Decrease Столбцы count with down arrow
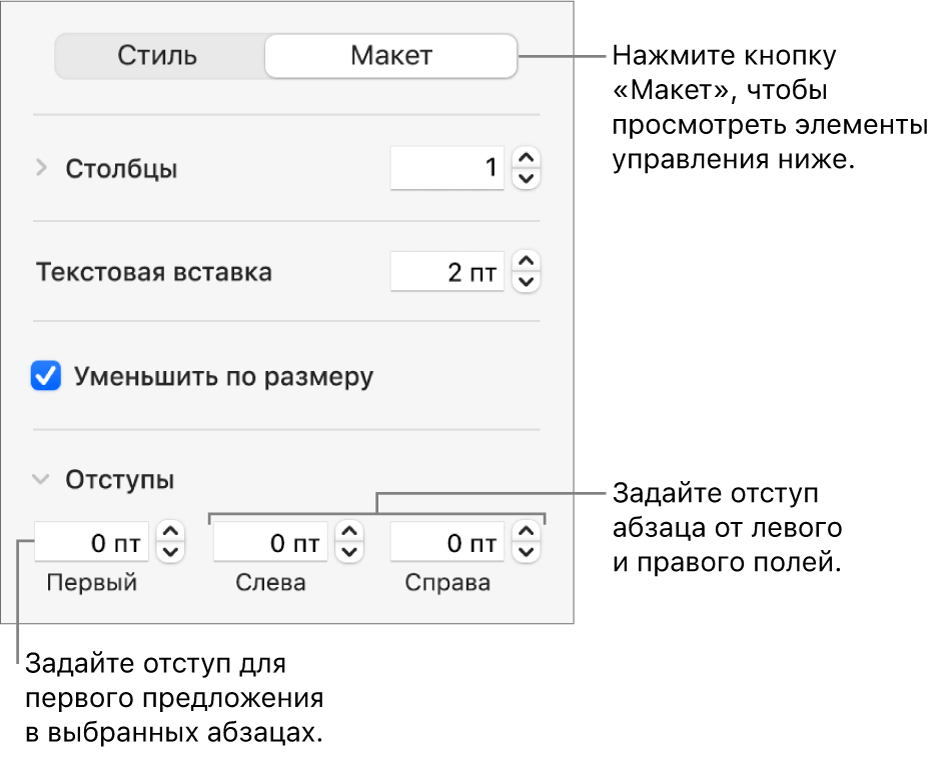947x758 pixels. [x=526, y=179]
